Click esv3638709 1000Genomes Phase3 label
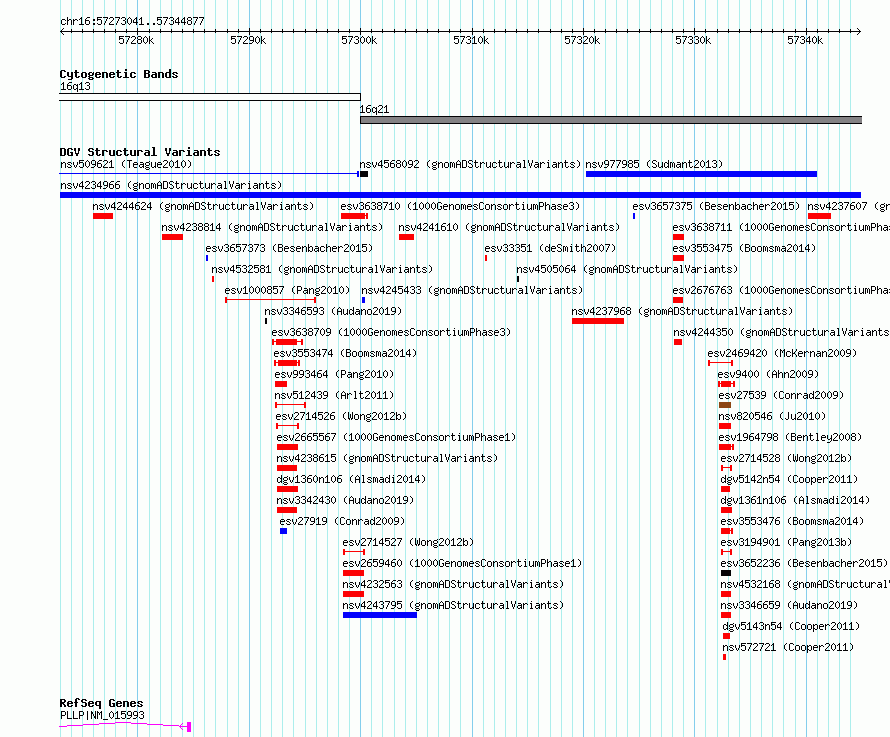 click(391, 332)
